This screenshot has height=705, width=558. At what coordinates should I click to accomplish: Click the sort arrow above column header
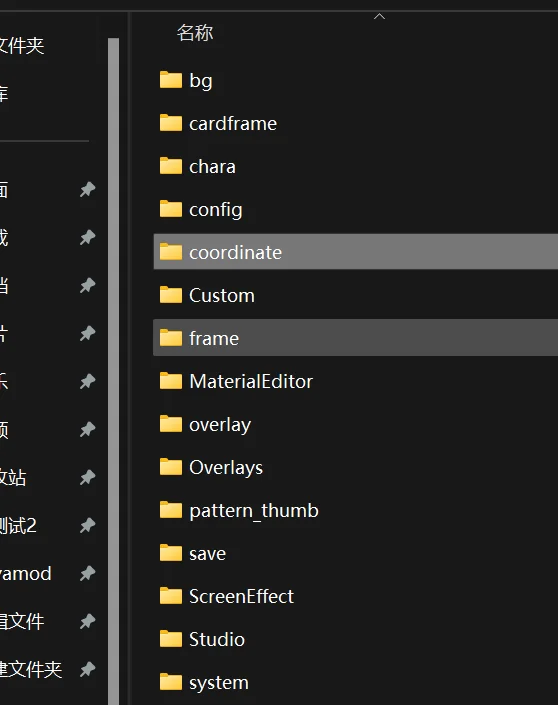coord(379,17)
